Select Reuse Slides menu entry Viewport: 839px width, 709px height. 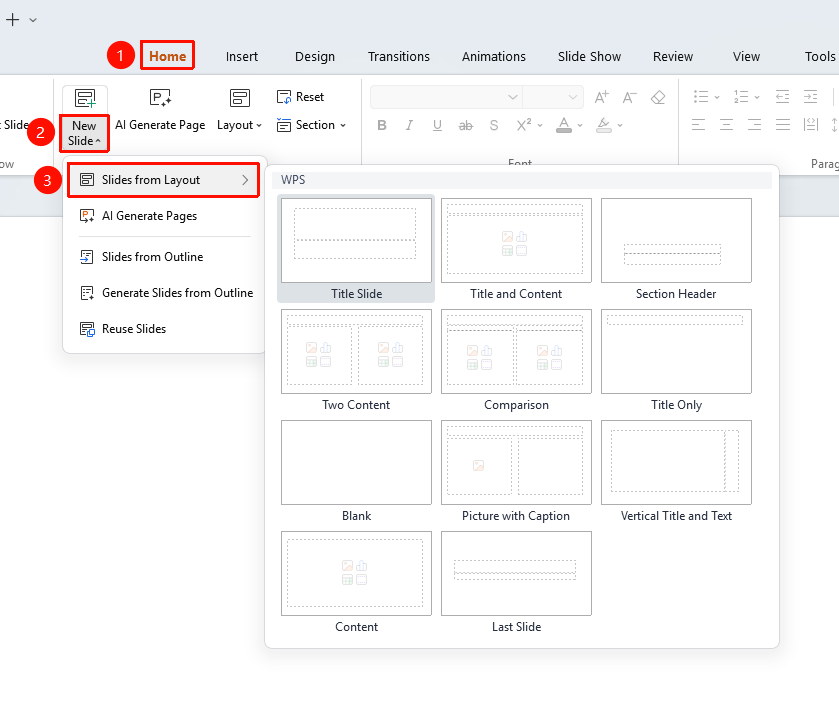tap(164, 329)
